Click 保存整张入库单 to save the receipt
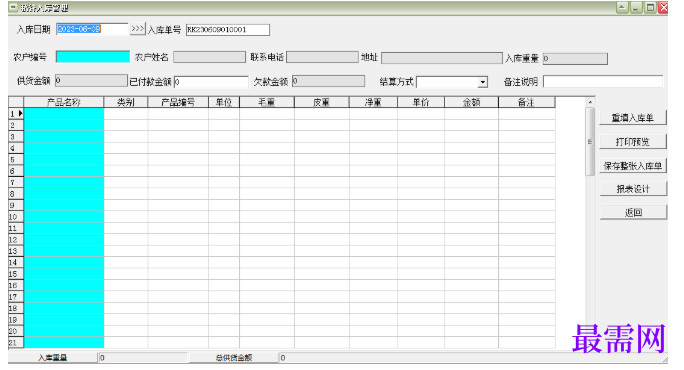This screenshot has width=684, height=370. [633, 166]
